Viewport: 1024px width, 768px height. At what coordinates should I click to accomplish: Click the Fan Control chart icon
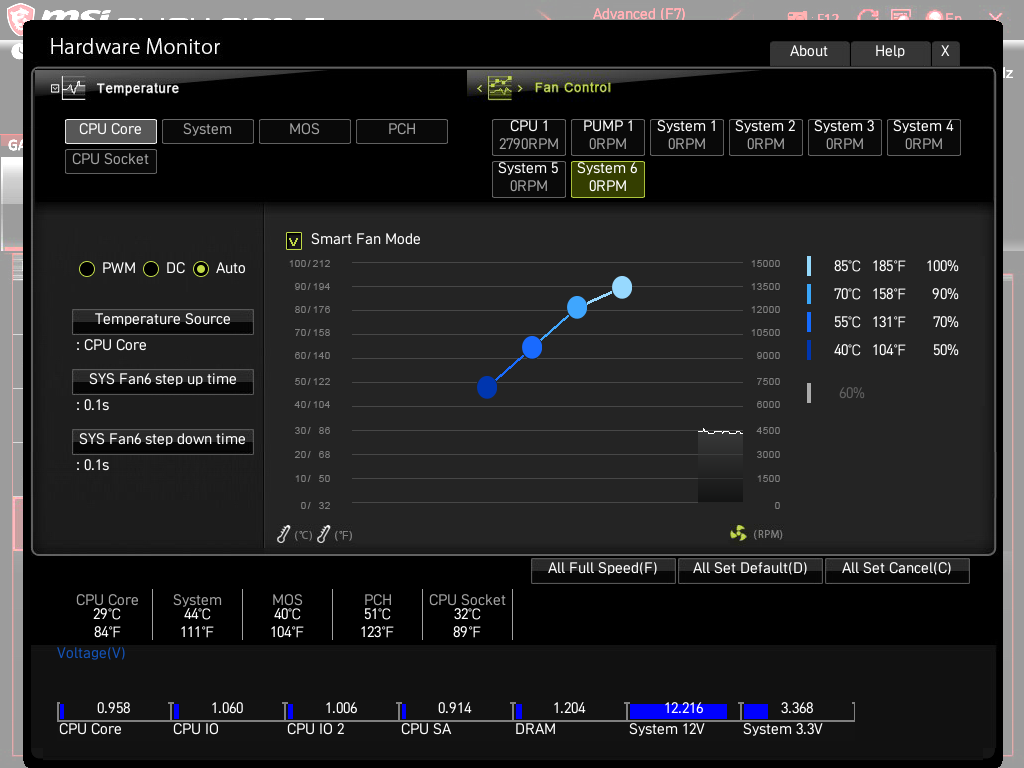pos(499,88)
